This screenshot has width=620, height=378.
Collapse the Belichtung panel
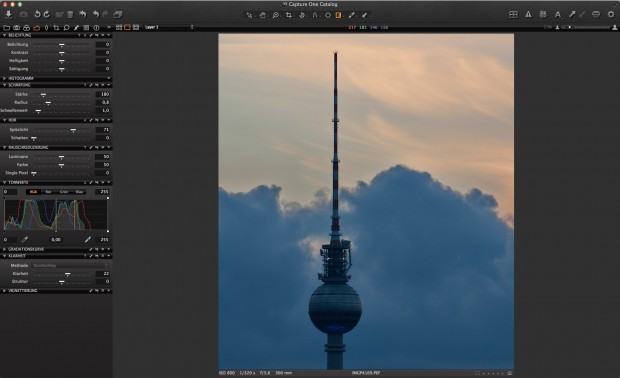4,35
